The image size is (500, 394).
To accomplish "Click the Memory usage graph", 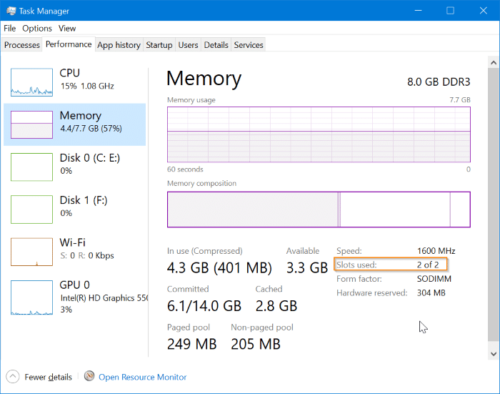I will [x=319, y=134].
